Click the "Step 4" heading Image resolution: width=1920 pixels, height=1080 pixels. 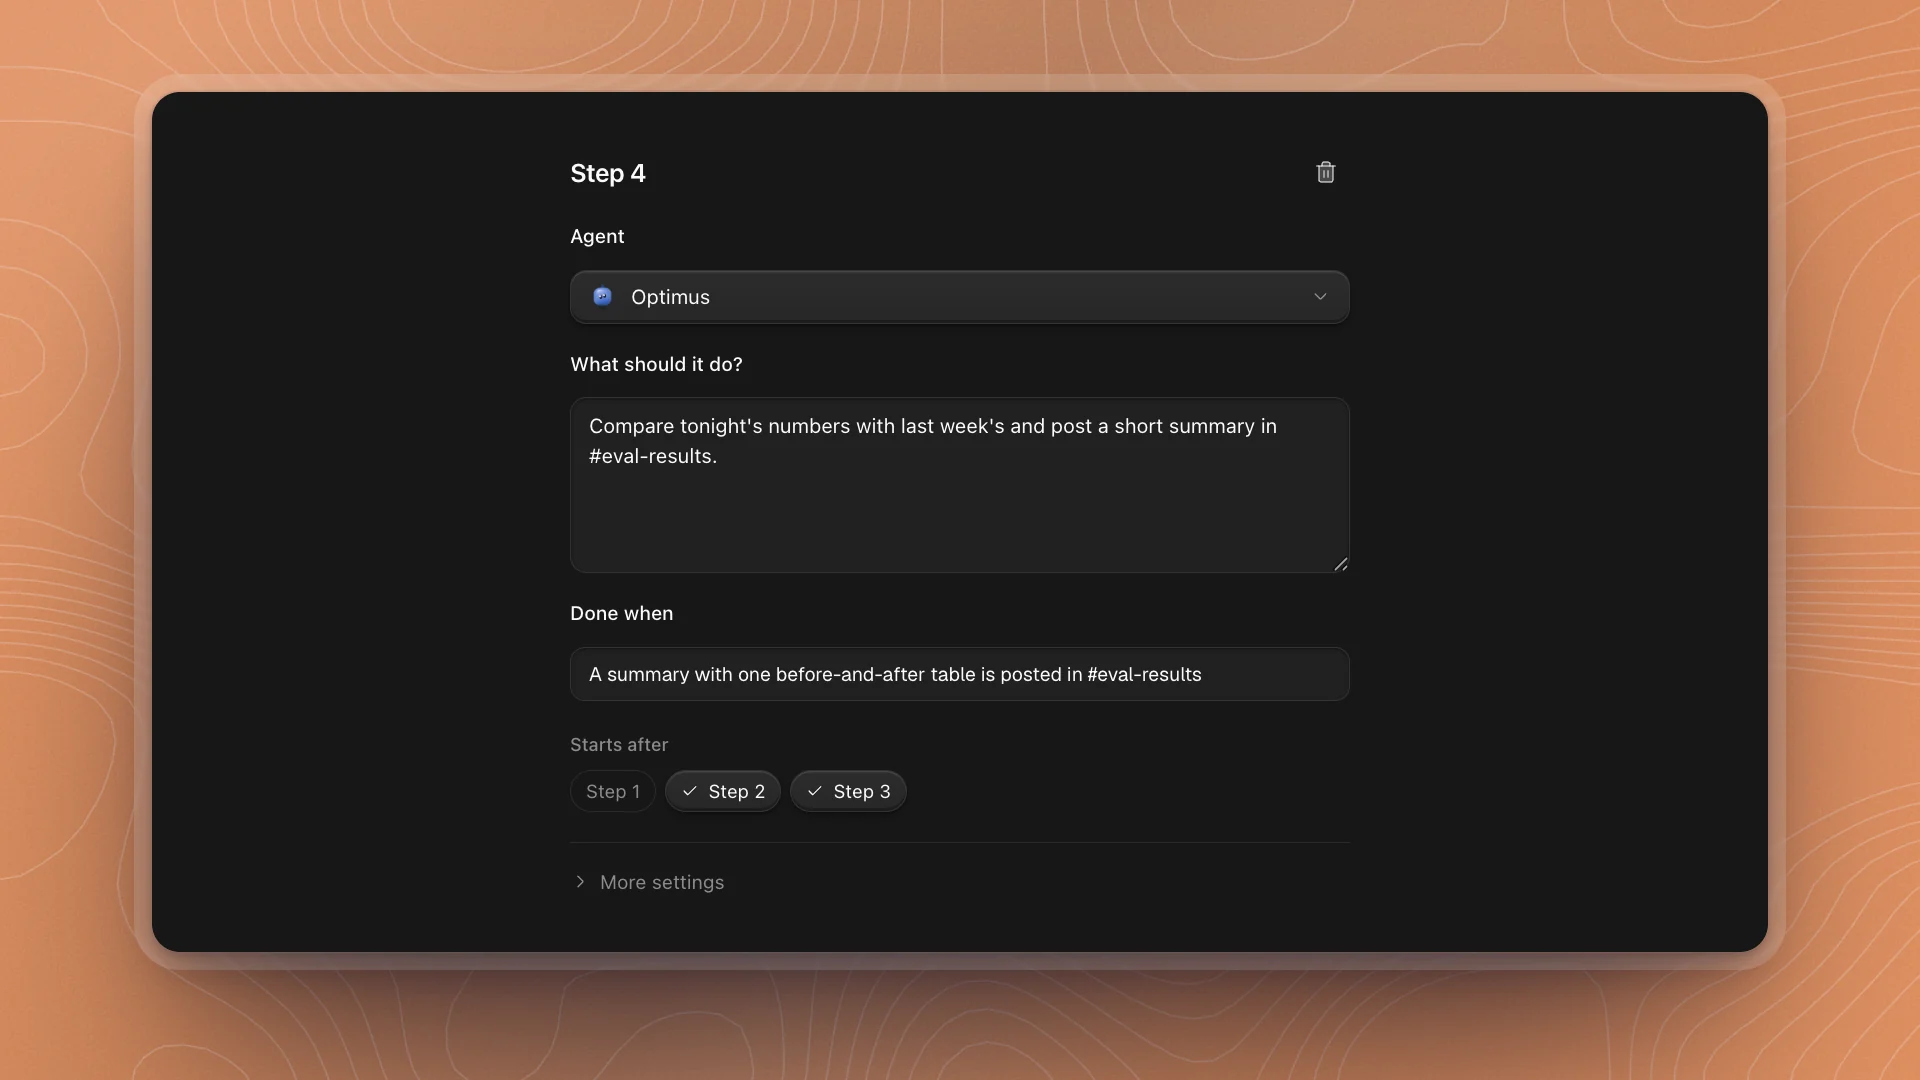(608, 173)
